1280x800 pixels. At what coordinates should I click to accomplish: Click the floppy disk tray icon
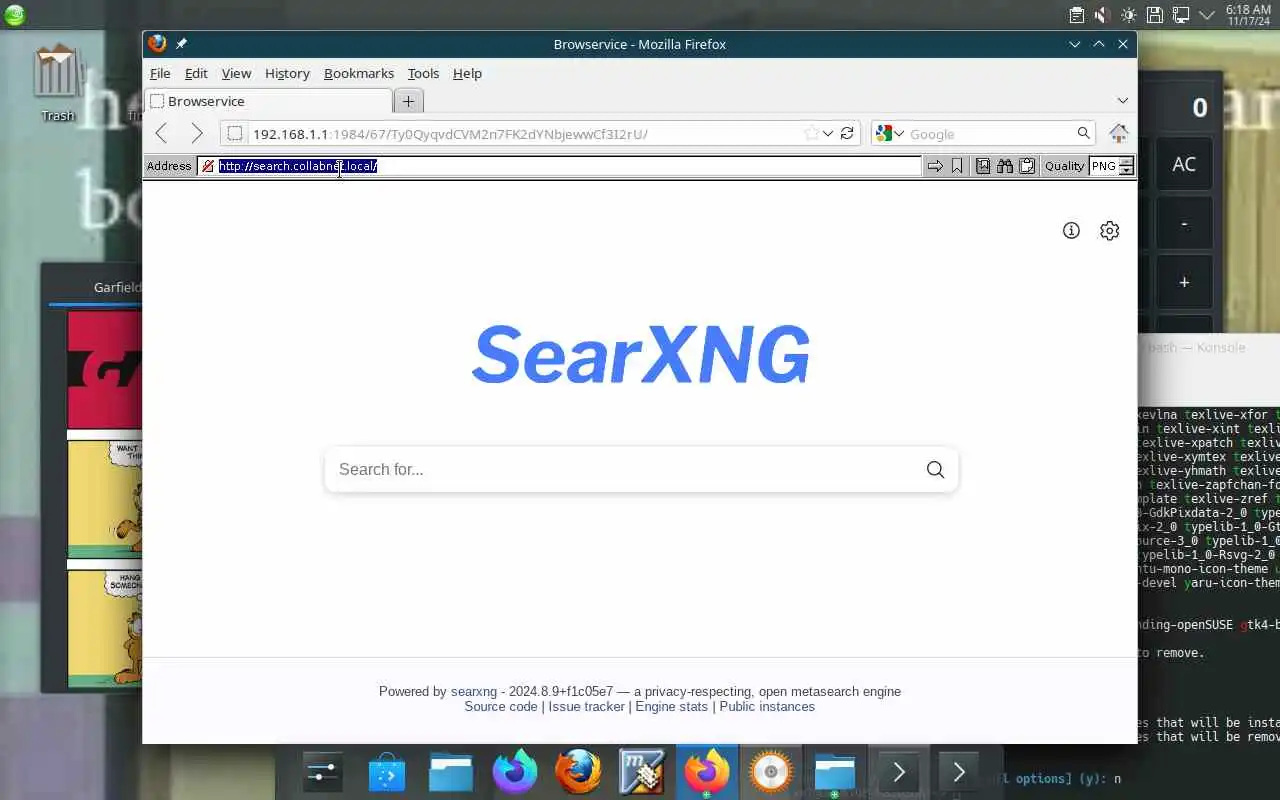pyautogui.click(x=1154, y=14)
